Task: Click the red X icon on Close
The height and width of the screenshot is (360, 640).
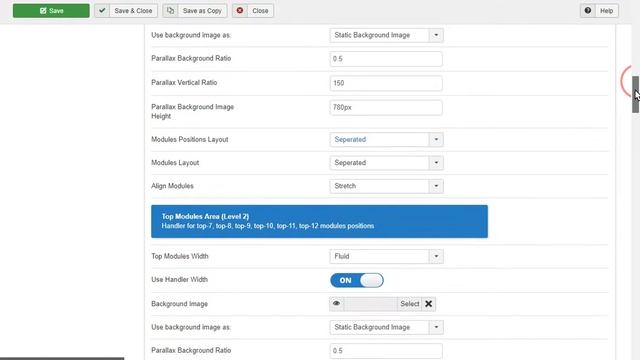Action: [x=240, y=10]
